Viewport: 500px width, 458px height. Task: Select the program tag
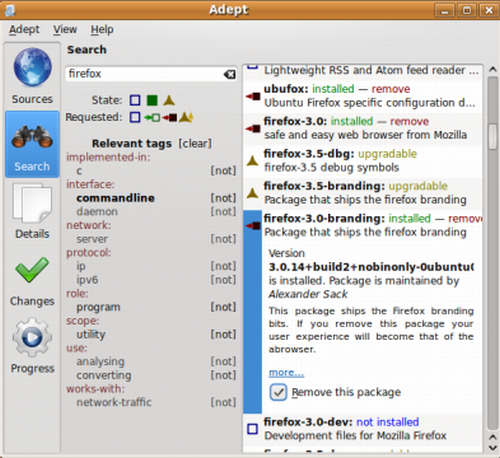click(x=98, y=307)
